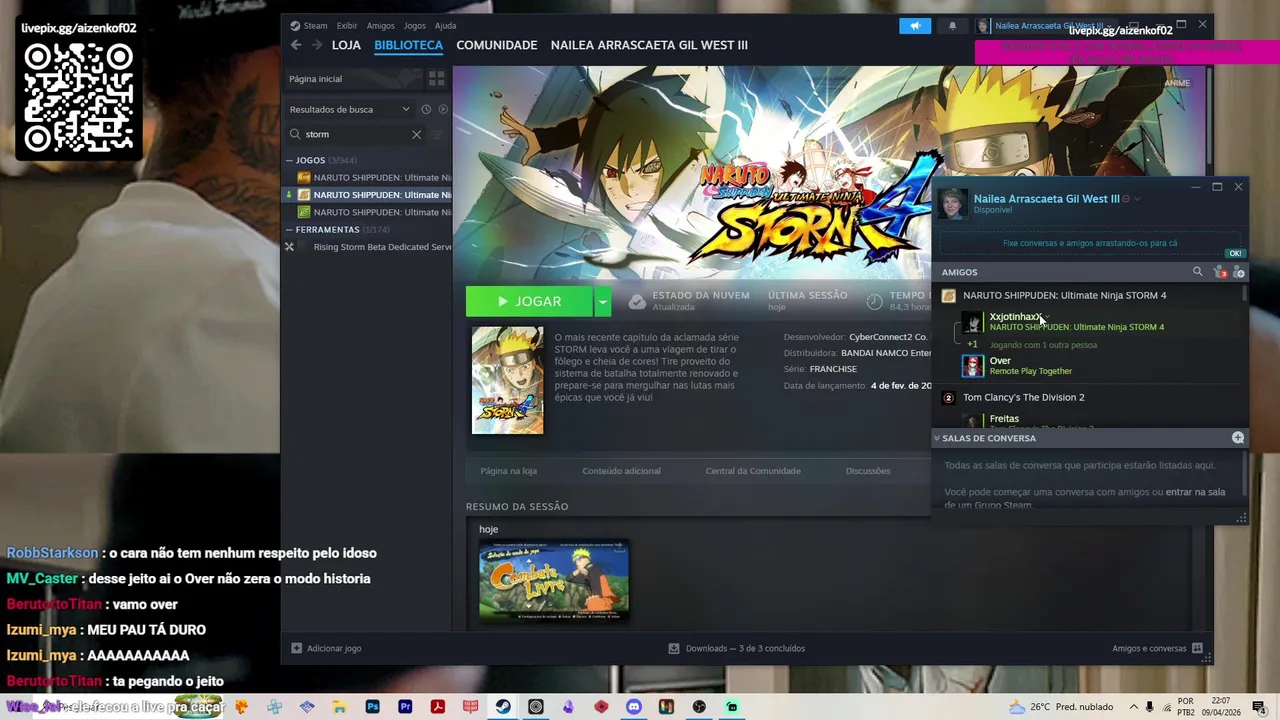Open the Ajuda menu
1280x720 pixels.
point(446,26)
